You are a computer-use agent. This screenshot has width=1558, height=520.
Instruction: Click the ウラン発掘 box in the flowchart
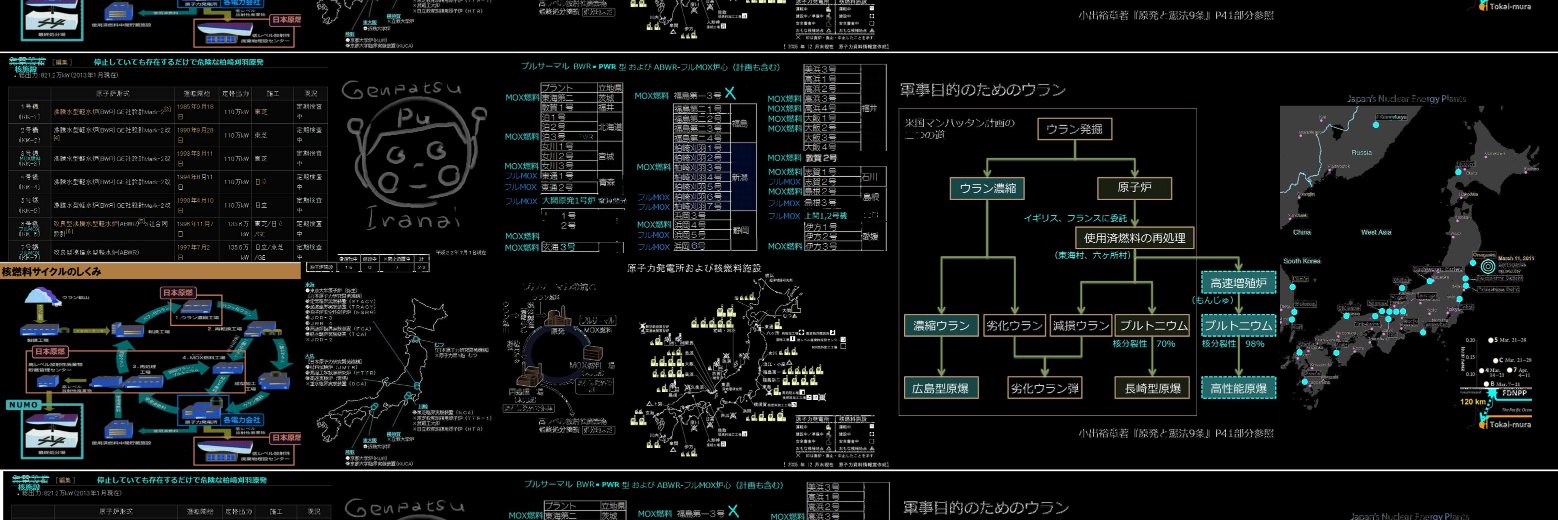point(1075,129)
